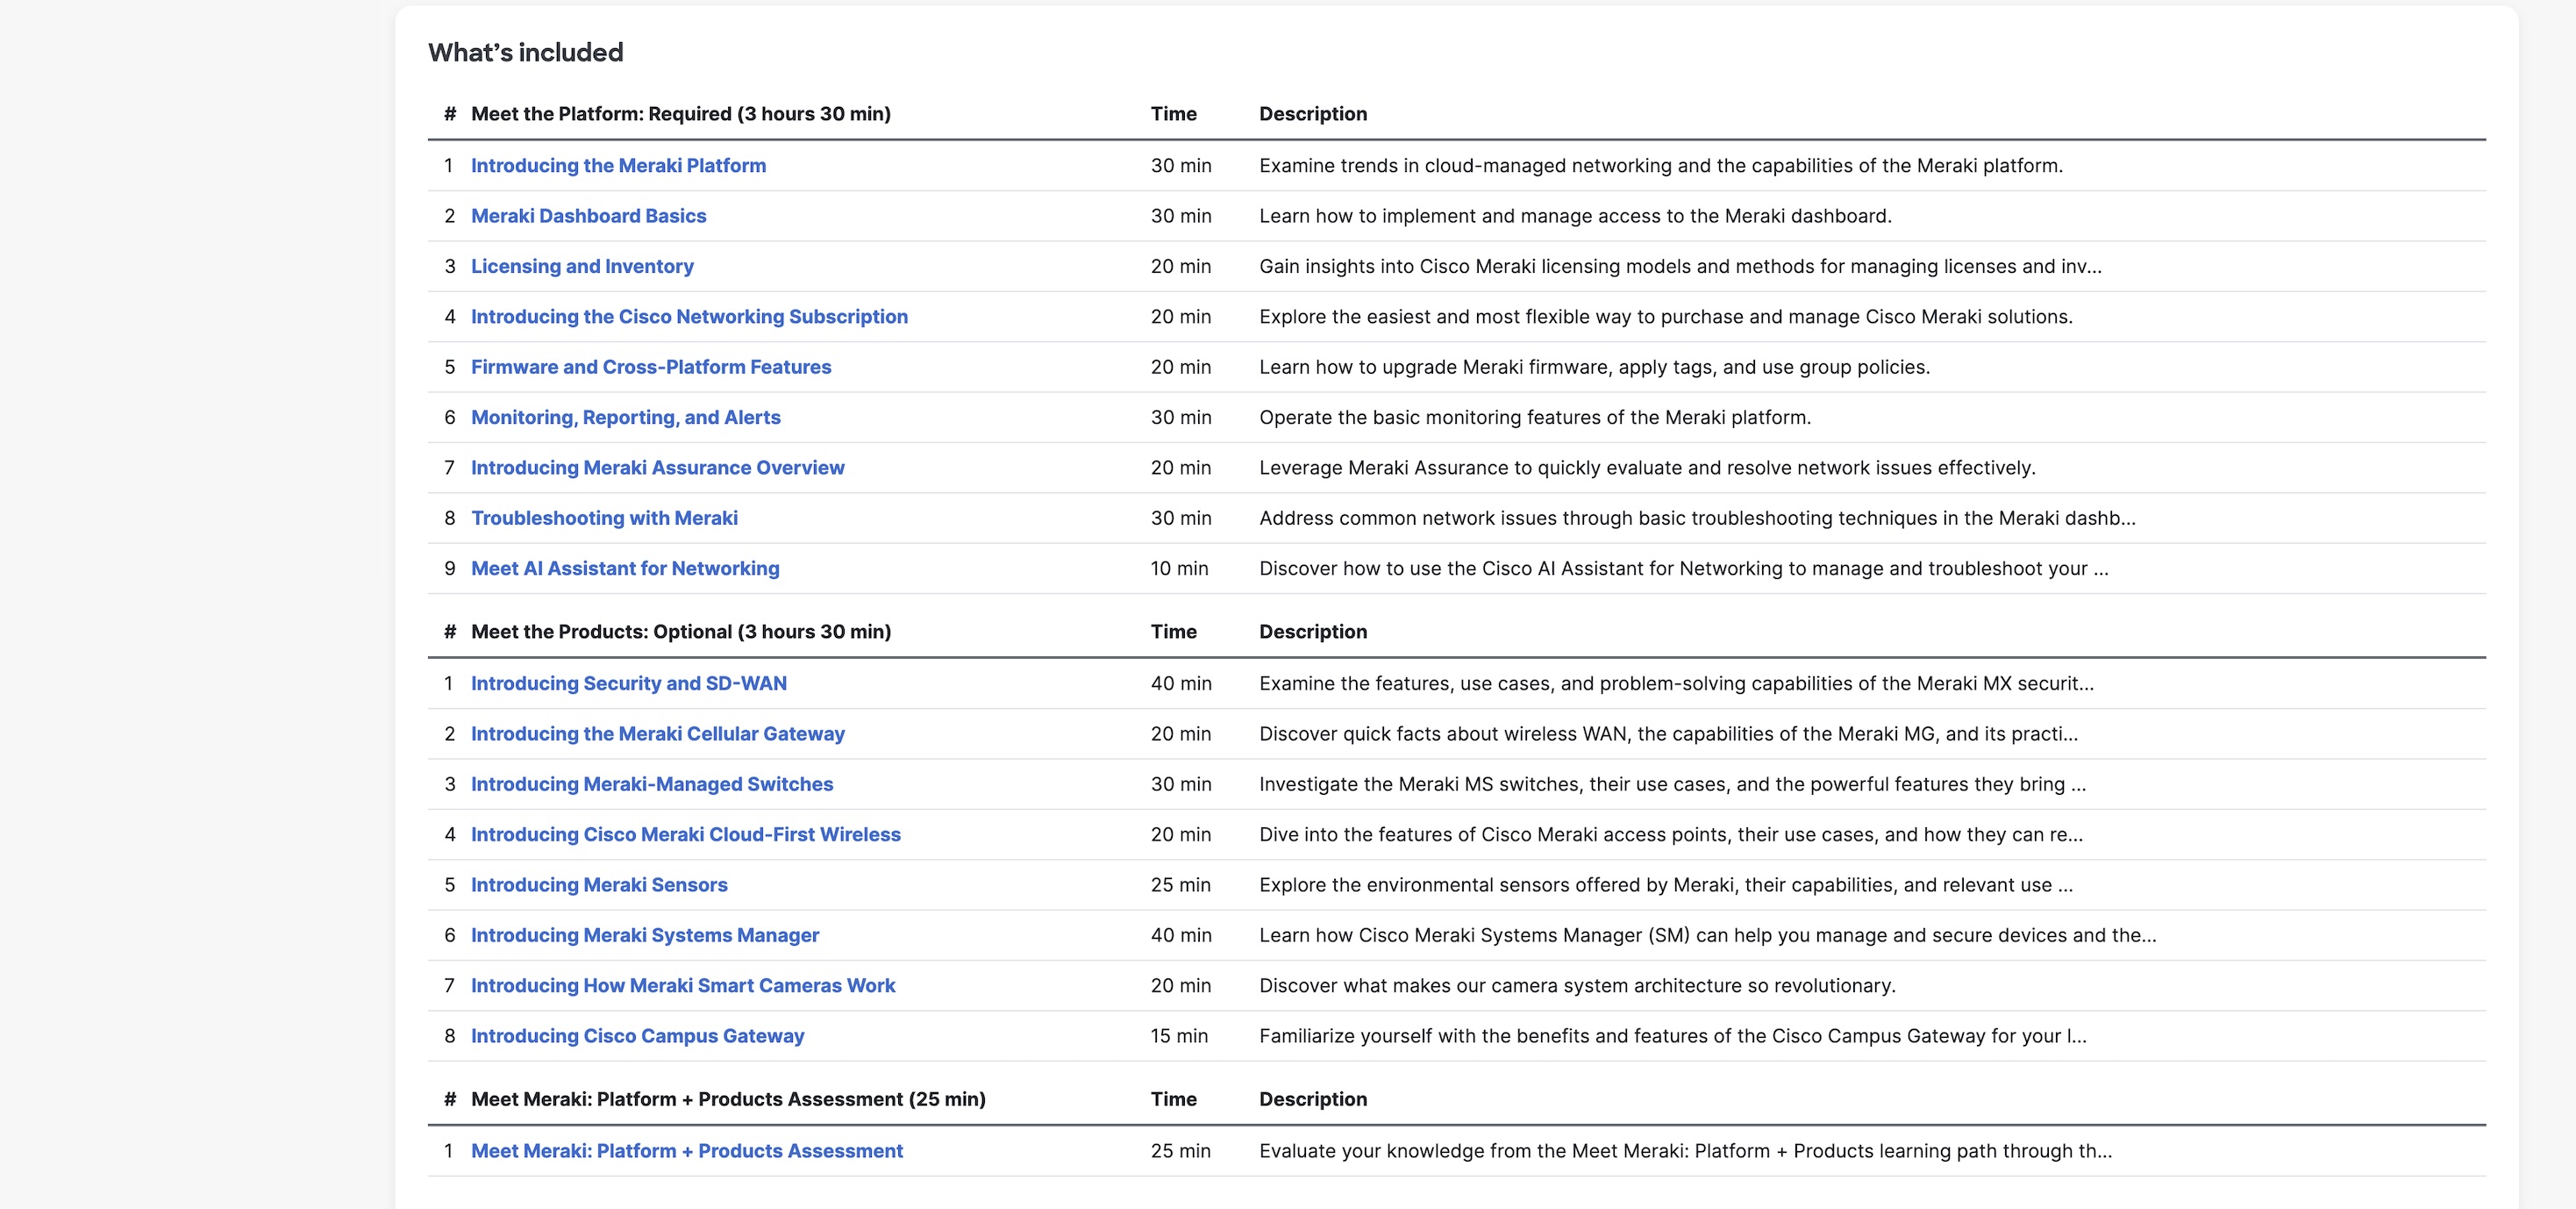
Task: Open the Introducing the Meraki Platform course
Action: click(x=618, y=165)
